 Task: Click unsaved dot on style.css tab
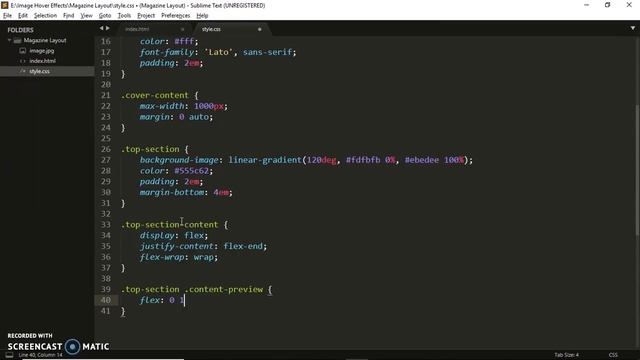[259, 29]
